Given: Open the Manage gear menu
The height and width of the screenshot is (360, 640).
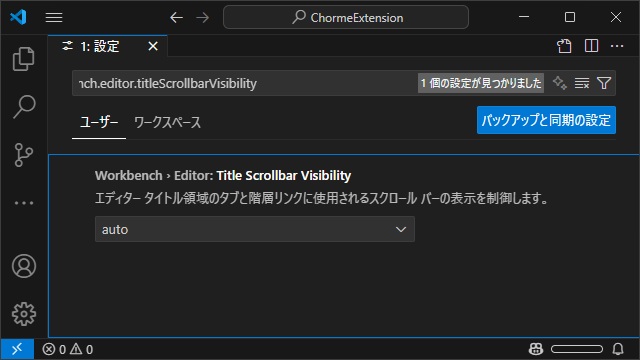Looking at the screenshot, I should 24,314.
